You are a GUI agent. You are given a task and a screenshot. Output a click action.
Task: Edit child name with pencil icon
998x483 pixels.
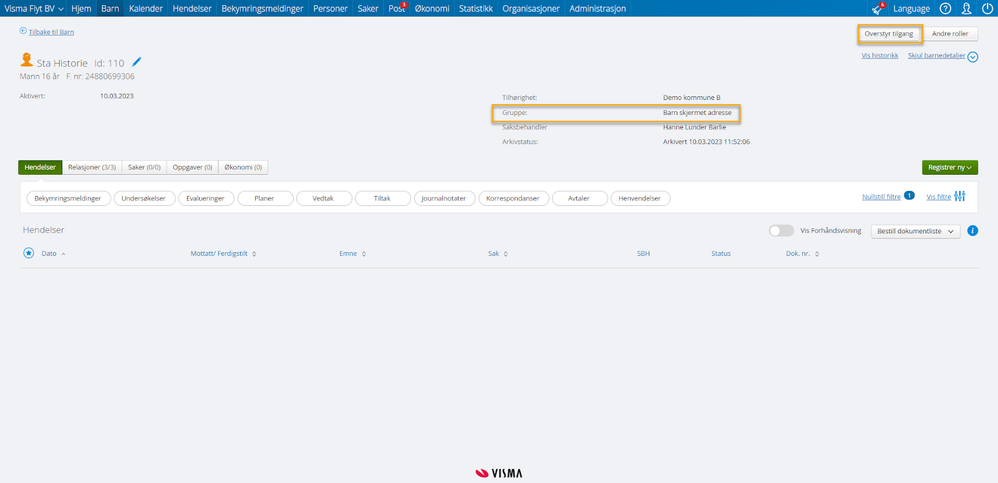tap(136, 62)
